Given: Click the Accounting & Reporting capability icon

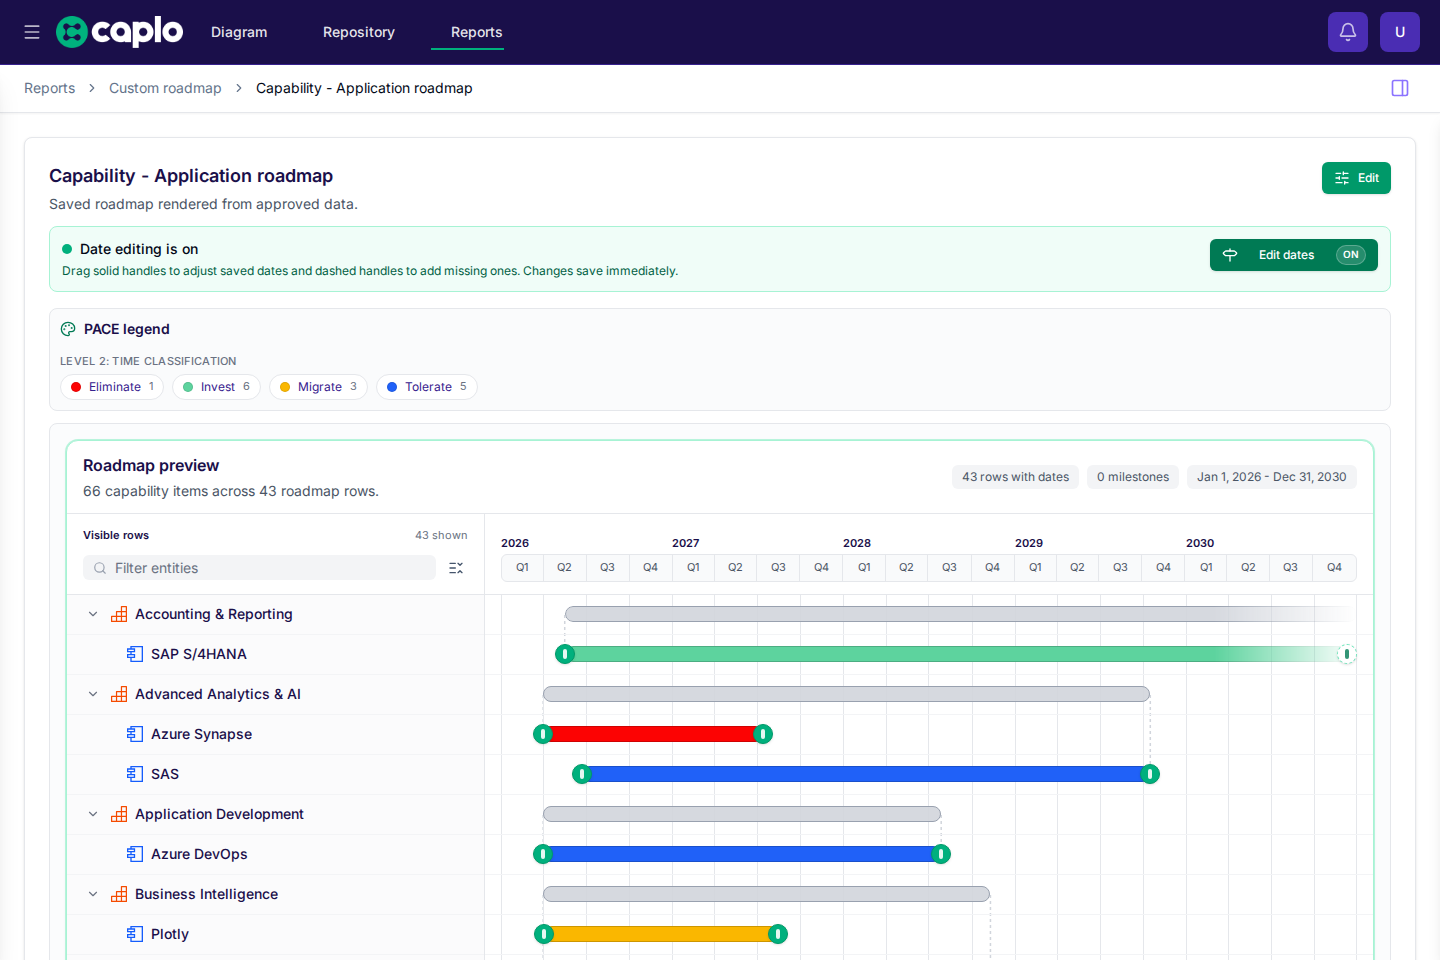Looking at the screenshot, I should coord(119,614).
